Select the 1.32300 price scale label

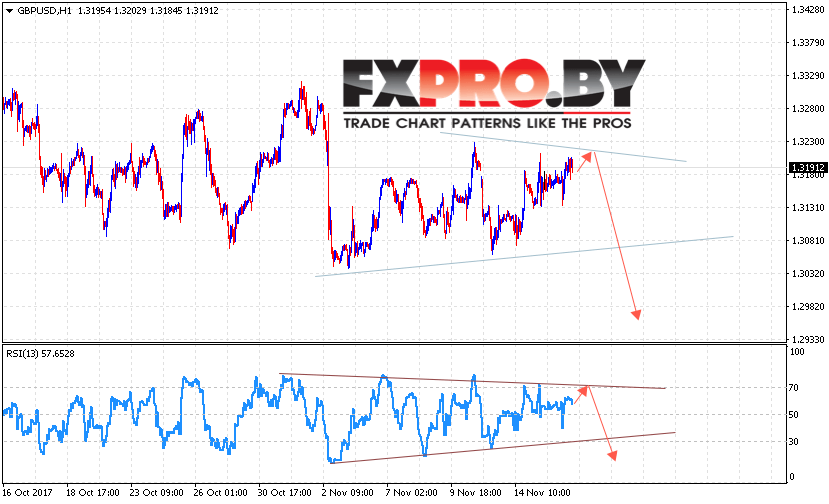pyautogui.click(x=808, y=142)
